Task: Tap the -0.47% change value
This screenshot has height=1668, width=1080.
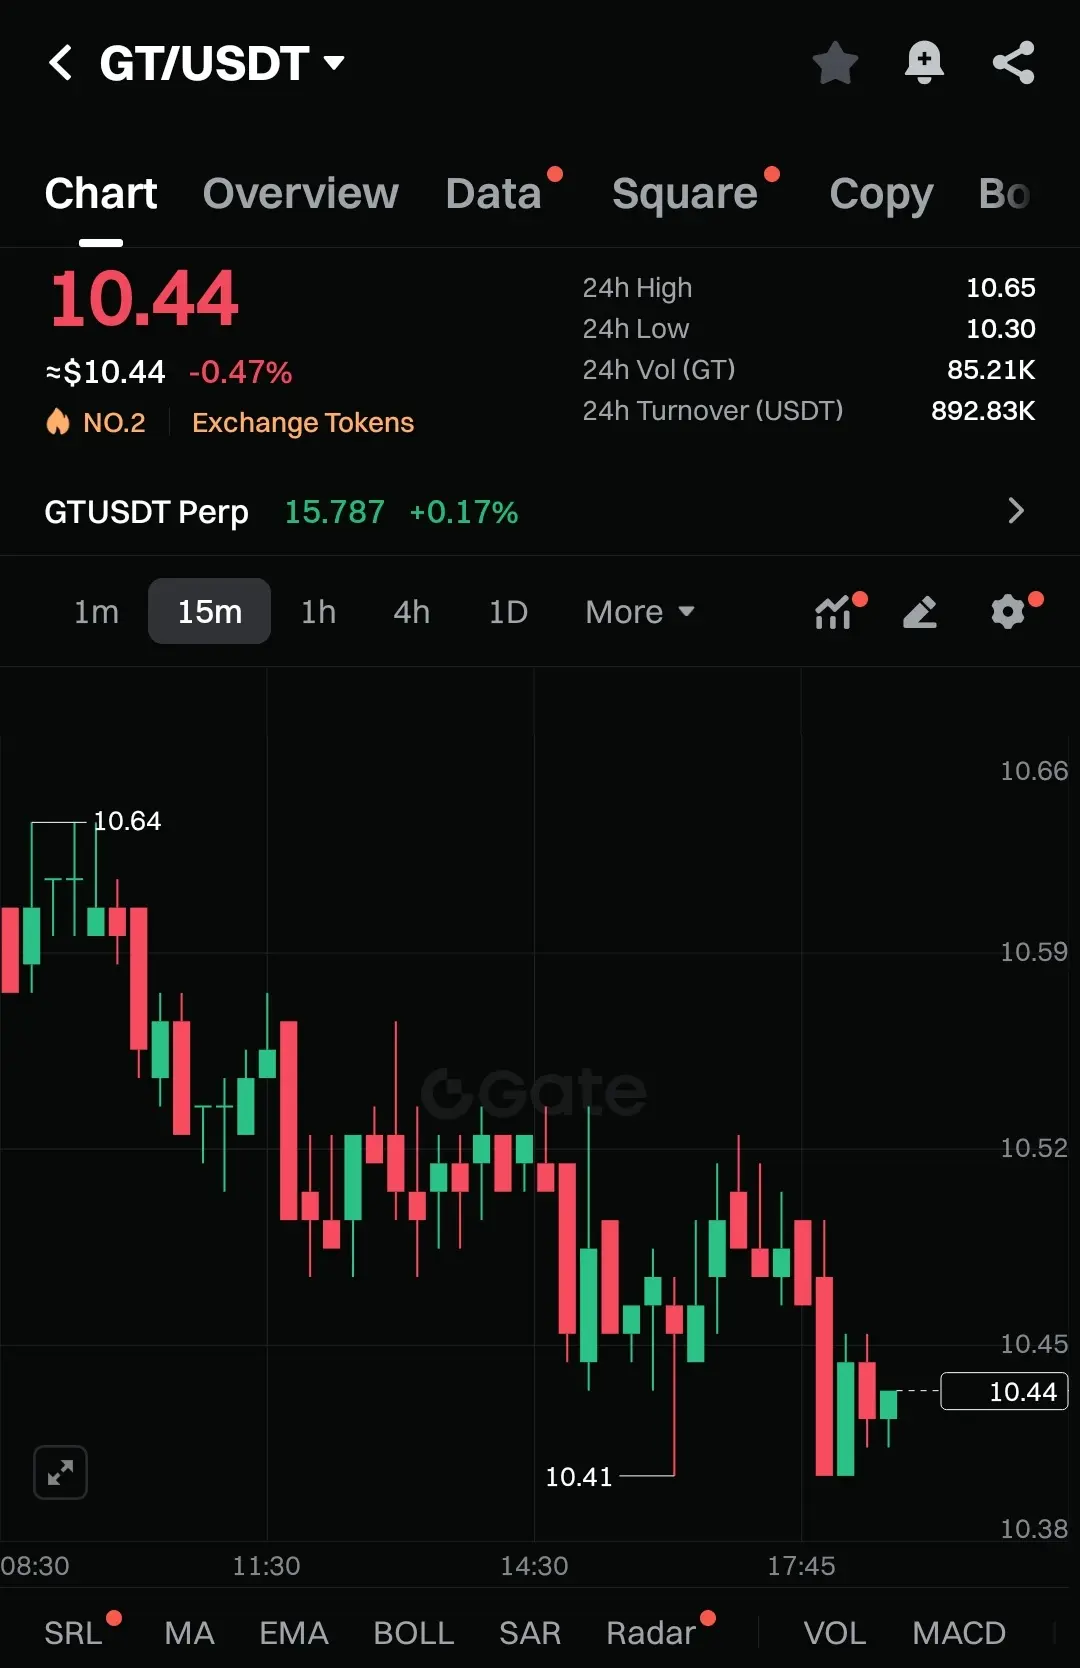Action: tap(240, 372)
